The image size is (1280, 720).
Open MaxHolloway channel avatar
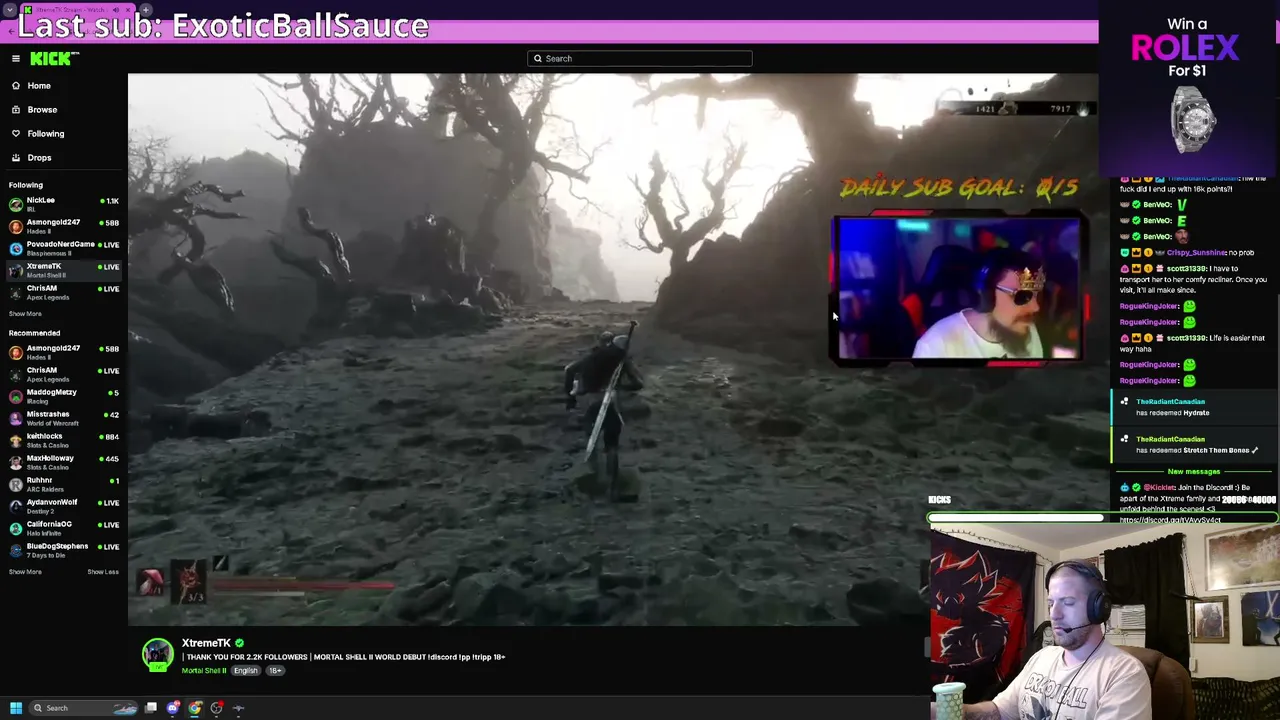16,462
